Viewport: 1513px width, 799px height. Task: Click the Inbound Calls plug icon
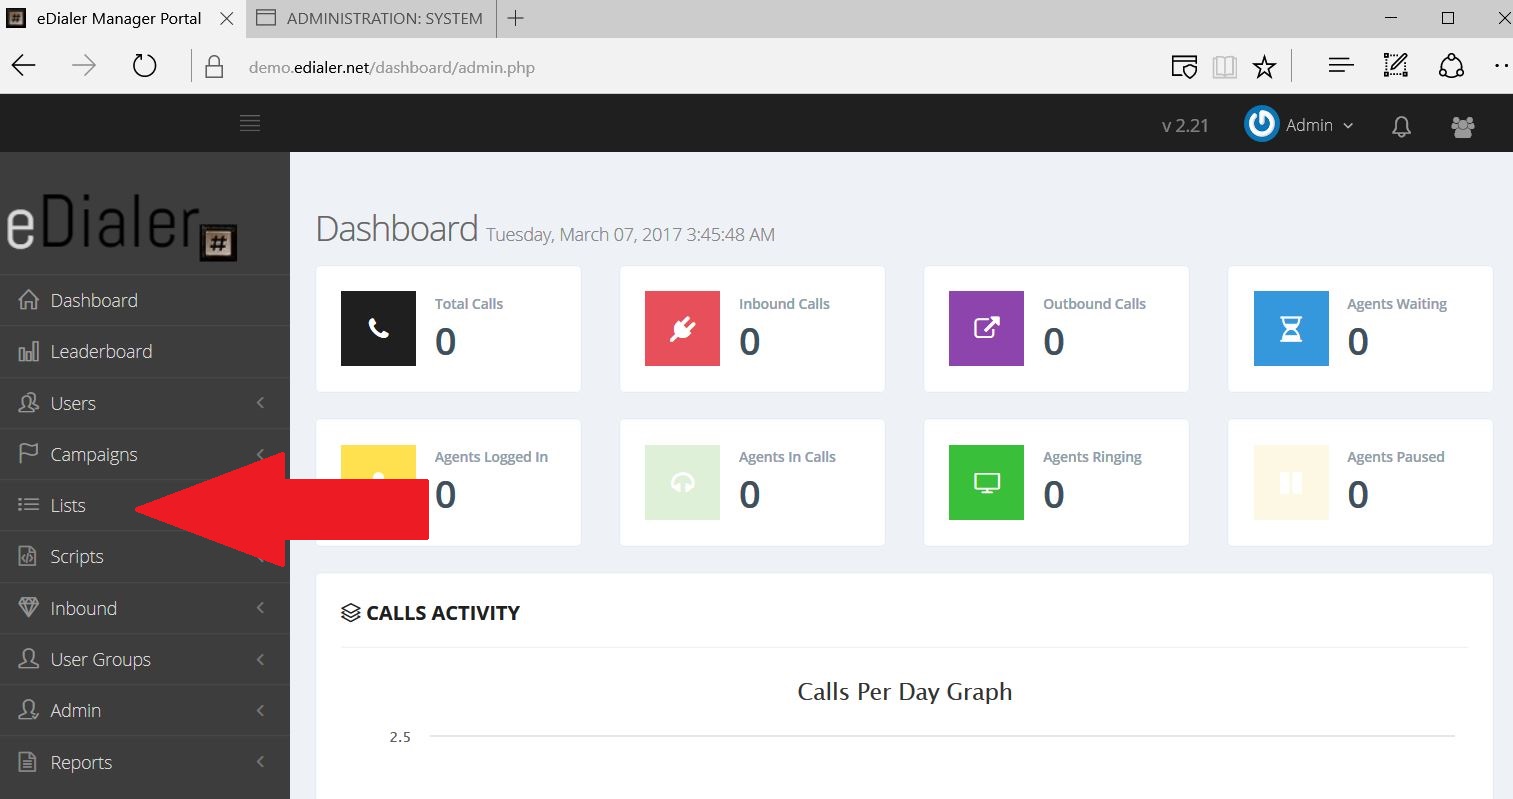pos(682,328)
